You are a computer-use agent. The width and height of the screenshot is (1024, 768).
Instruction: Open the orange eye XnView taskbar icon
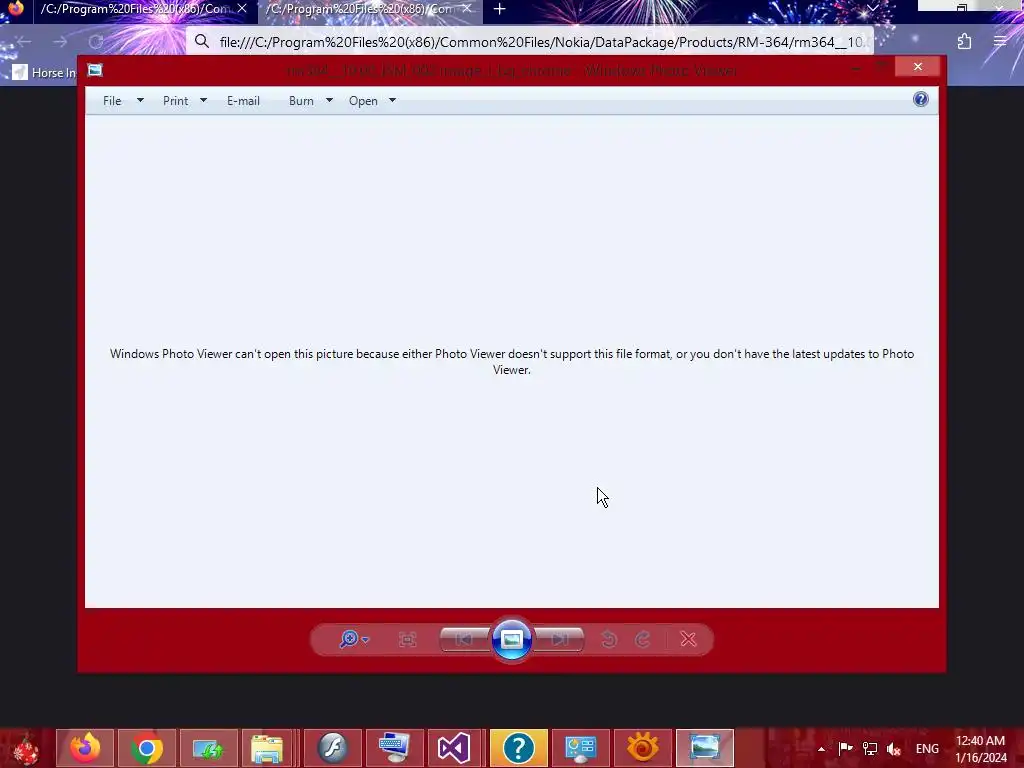[x=643, y=748]
